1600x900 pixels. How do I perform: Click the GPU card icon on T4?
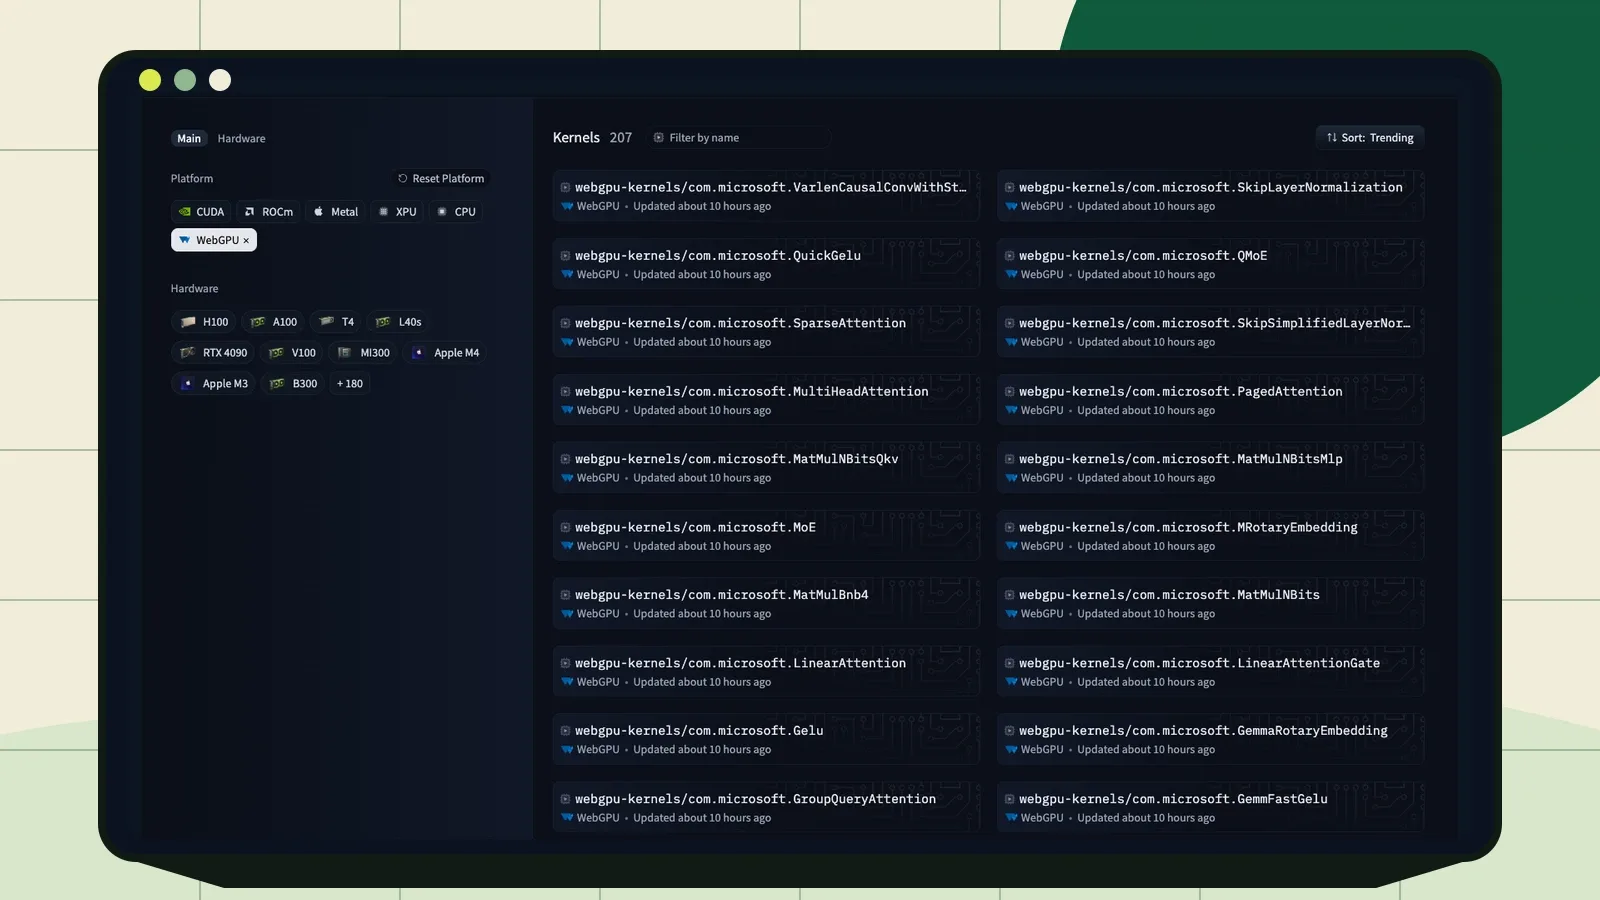[x=326, y=322]
